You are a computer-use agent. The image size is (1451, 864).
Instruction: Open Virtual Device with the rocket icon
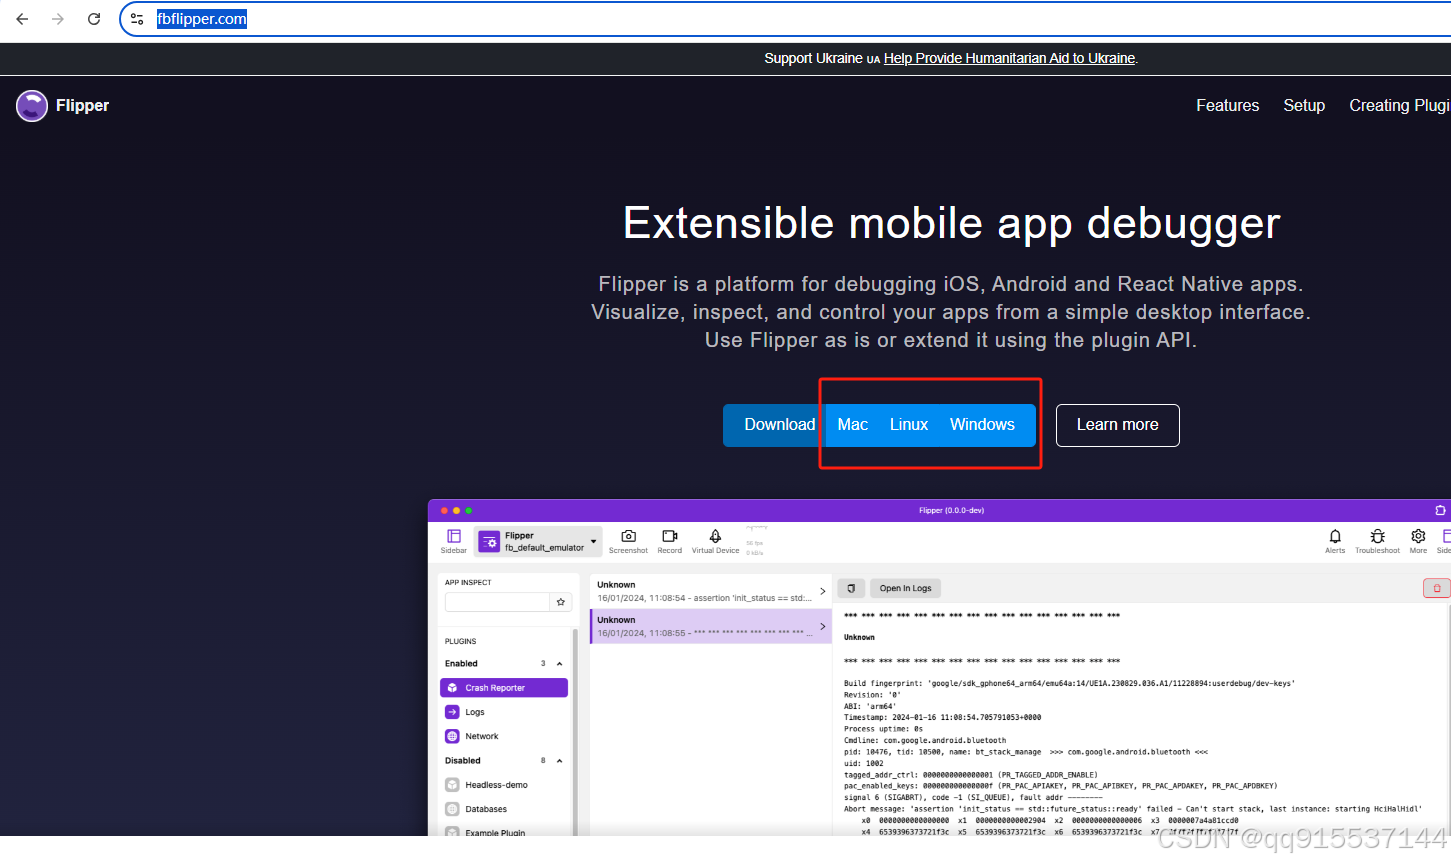(715, 541)
